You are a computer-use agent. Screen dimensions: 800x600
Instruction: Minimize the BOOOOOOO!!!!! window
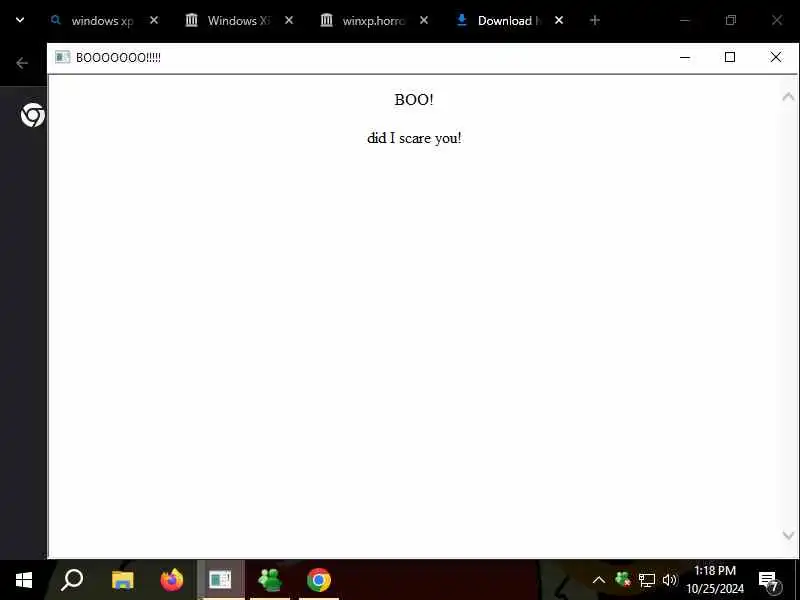(x=685, y=57)
